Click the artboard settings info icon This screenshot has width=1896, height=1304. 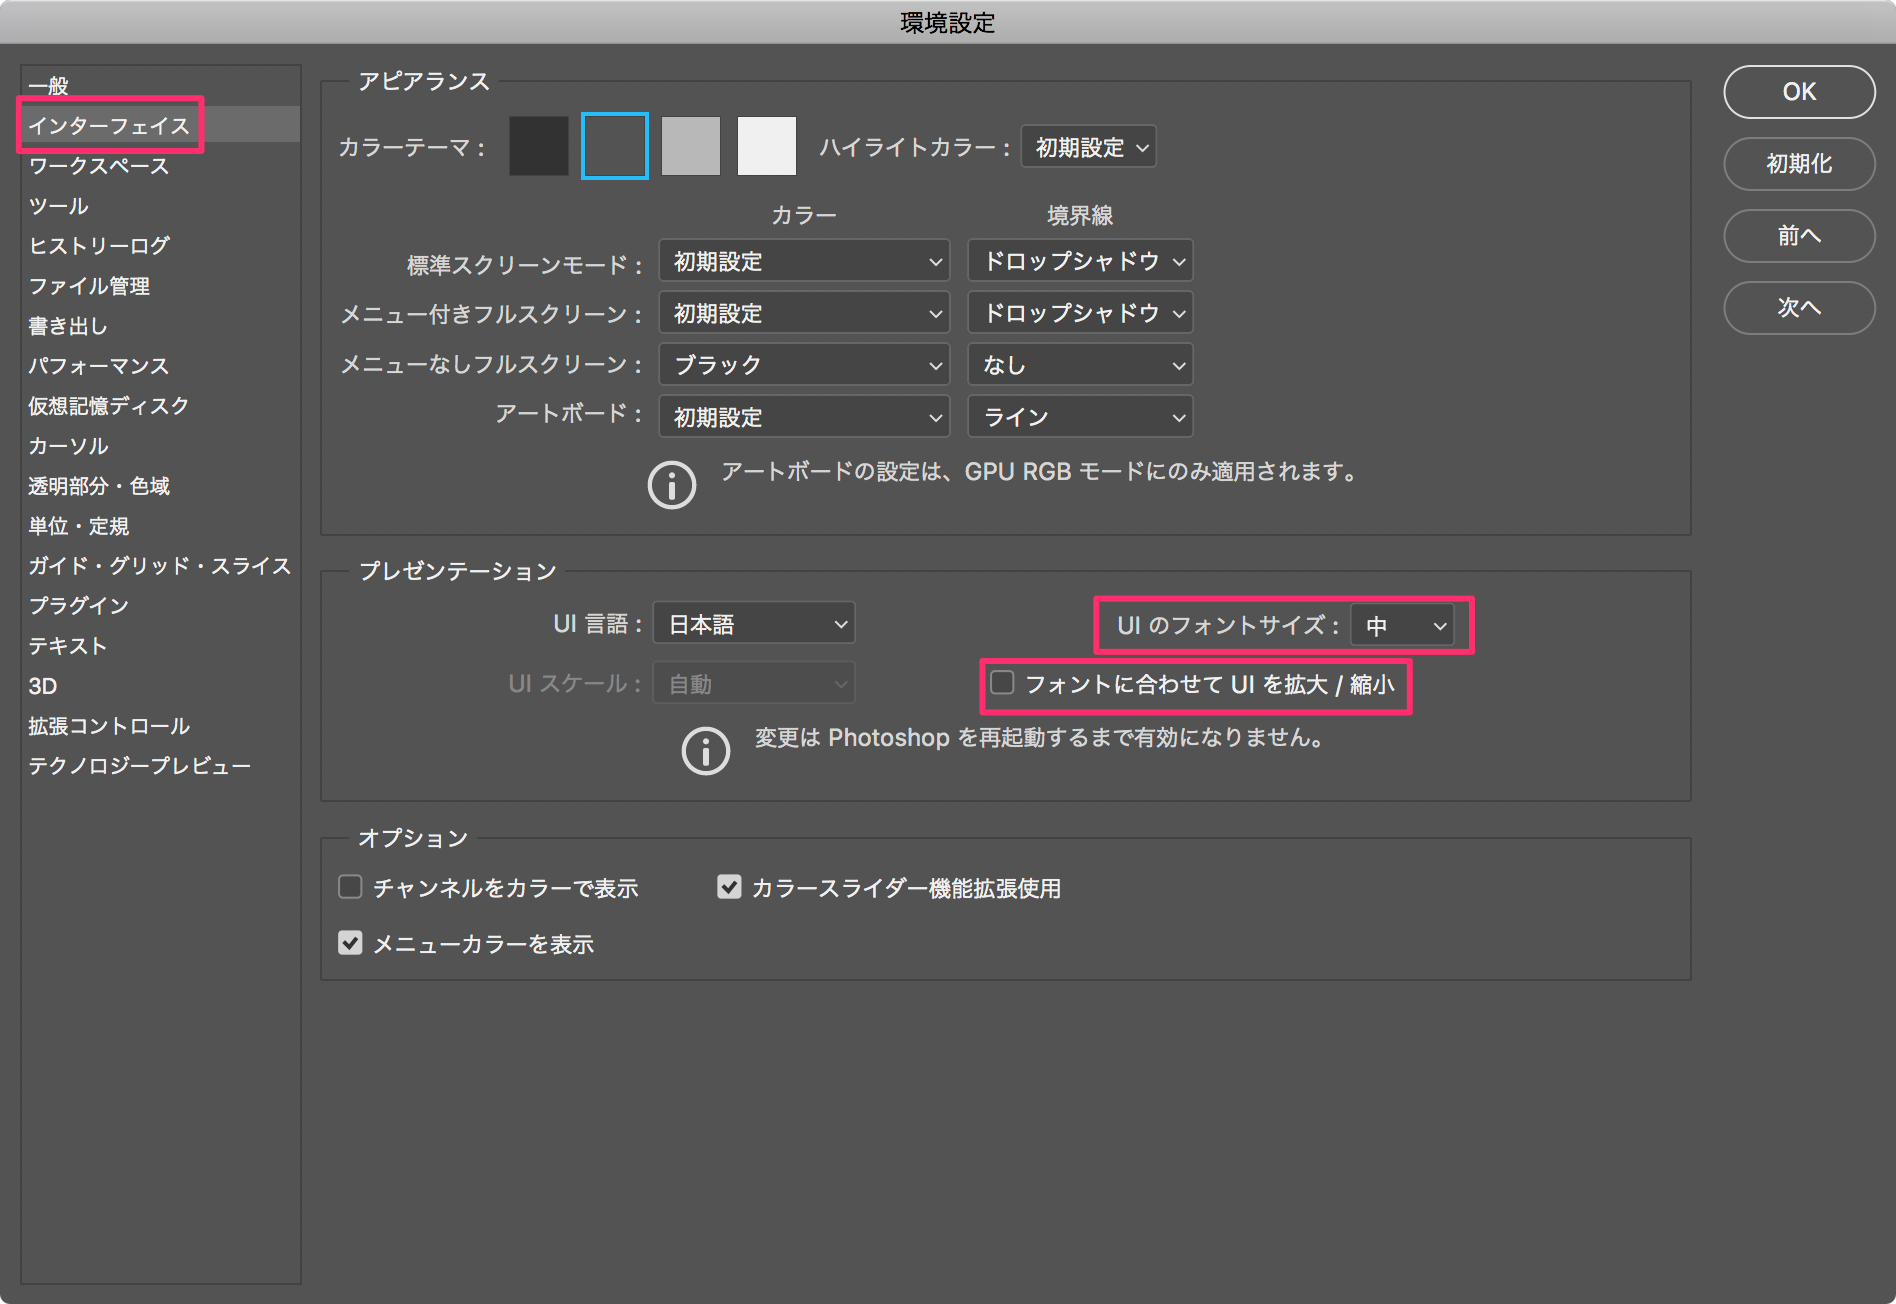(672, 485)
